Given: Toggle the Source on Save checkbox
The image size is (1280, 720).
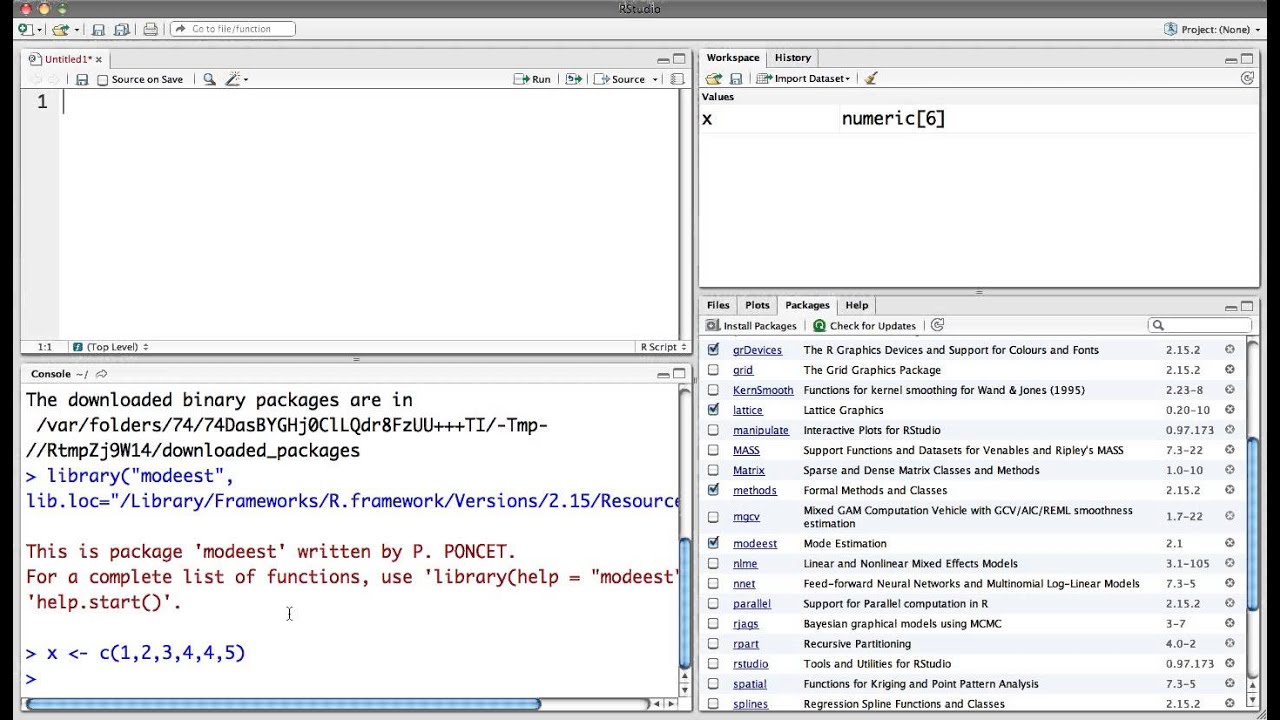Looking at the screenshot, I should tap(102, 80).
